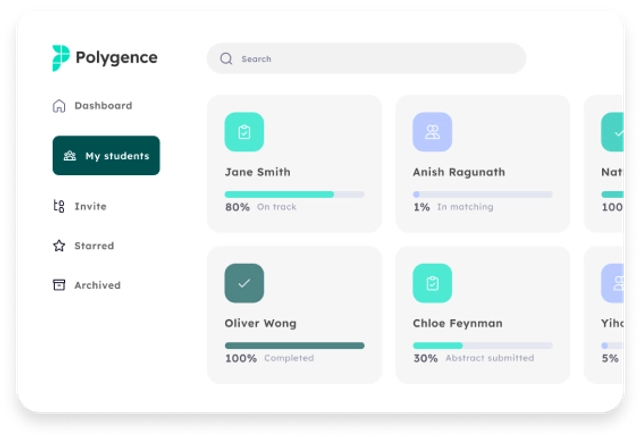Open the Dashboard menu item
This screenshot has height=438, width=640.
point(102,106)
